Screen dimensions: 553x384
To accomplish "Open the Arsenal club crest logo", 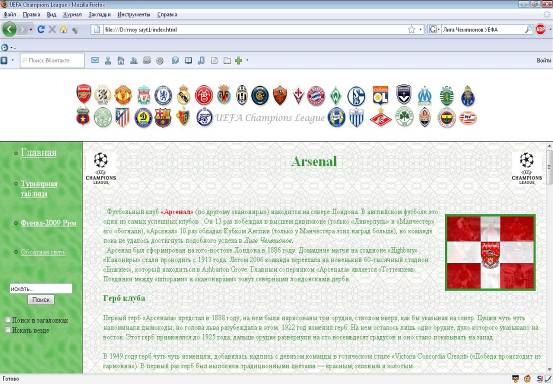I will (84, 94).
